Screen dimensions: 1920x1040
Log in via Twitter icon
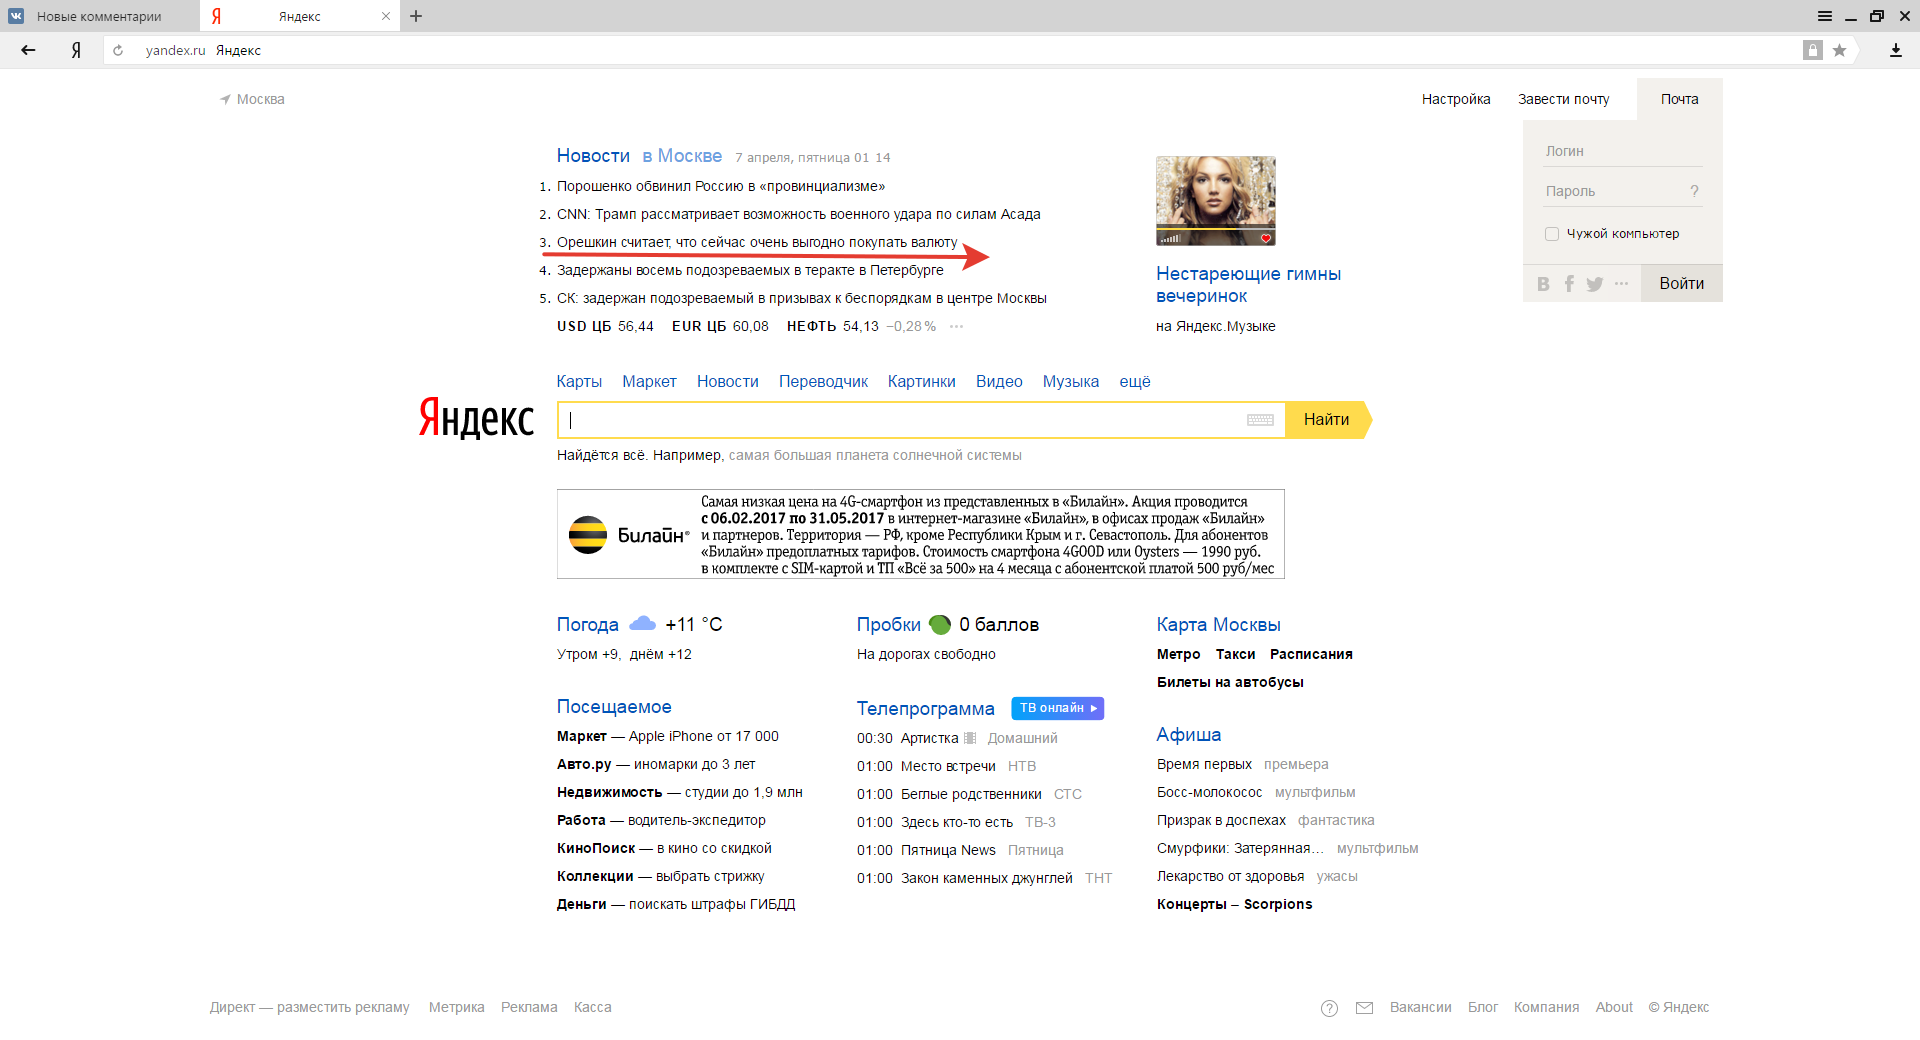[1595, 284]
